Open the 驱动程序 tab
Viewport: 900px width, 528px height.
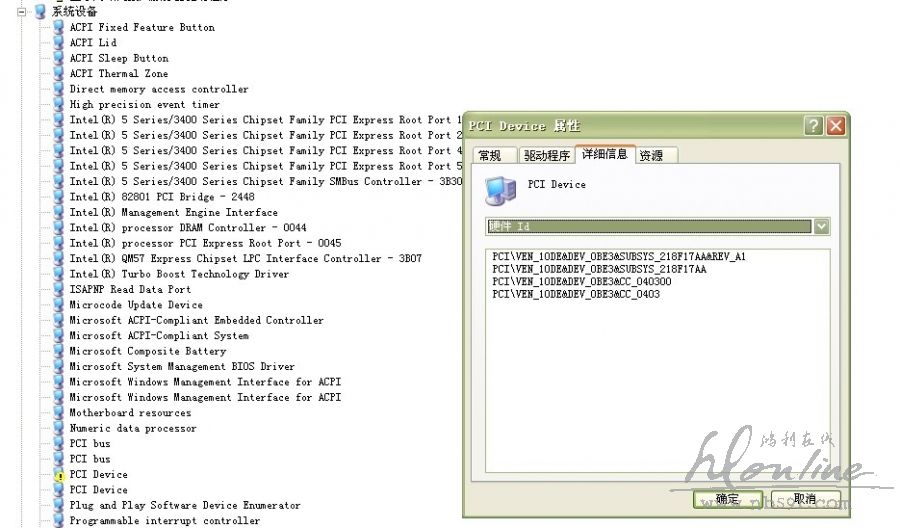[x=546, y=156]
